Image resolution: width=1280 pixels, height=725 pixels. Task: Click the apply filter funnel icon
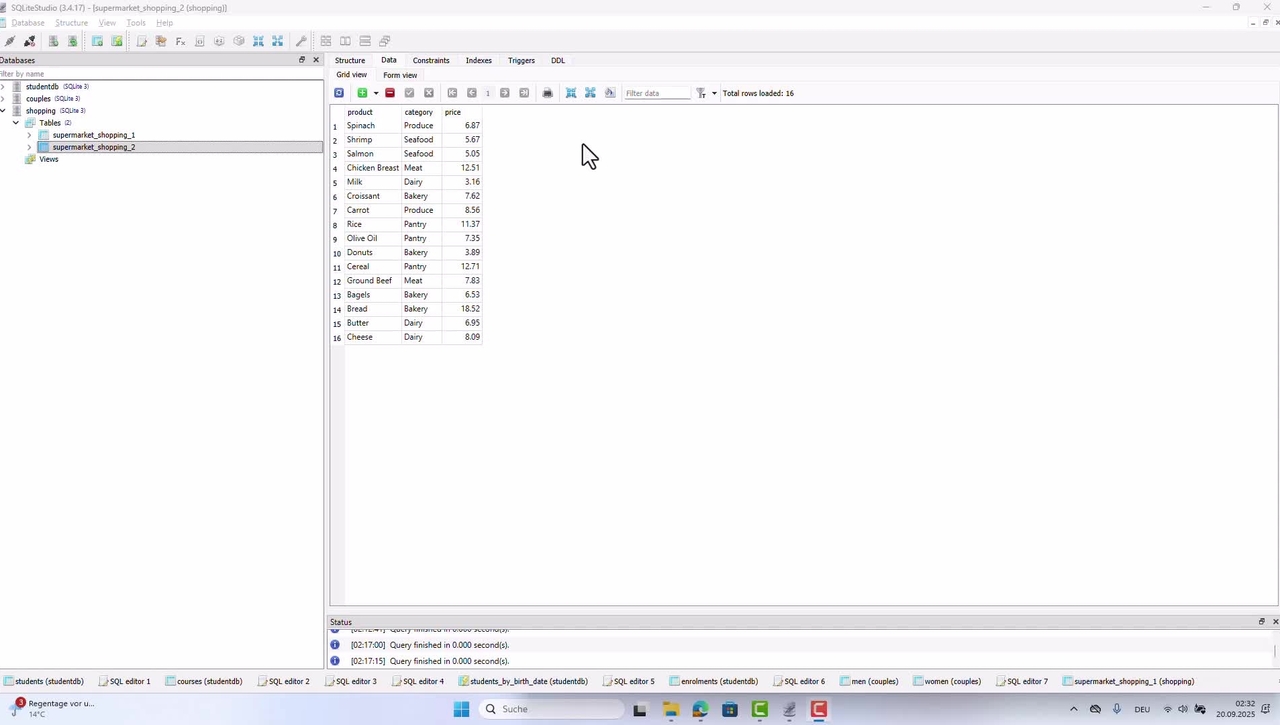coord(701,93)
